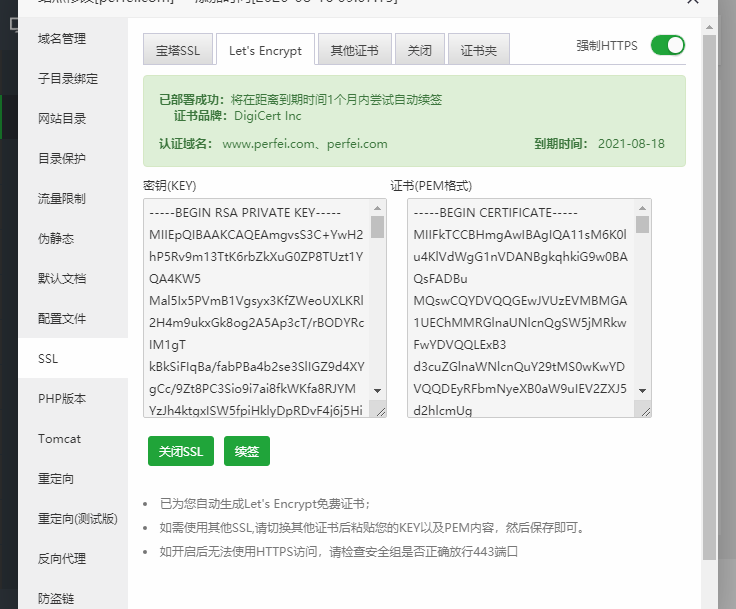The image size is (736, 609).
Task: Open the 其他证书 tab
Action: tap(355, 49)
